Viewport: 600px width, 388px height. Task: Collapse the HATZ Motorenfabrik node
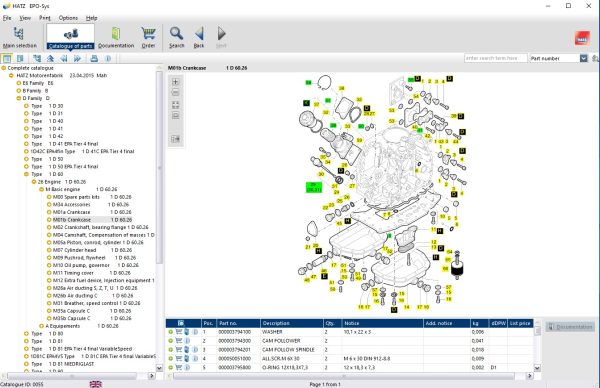11,76
